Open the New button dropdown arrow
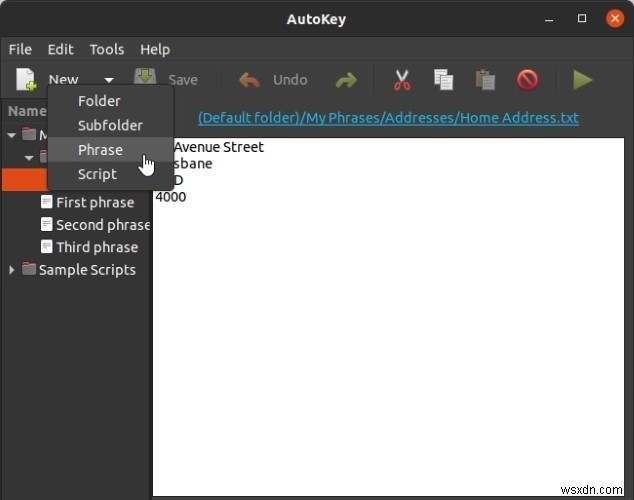 click(x=109, y=80)
